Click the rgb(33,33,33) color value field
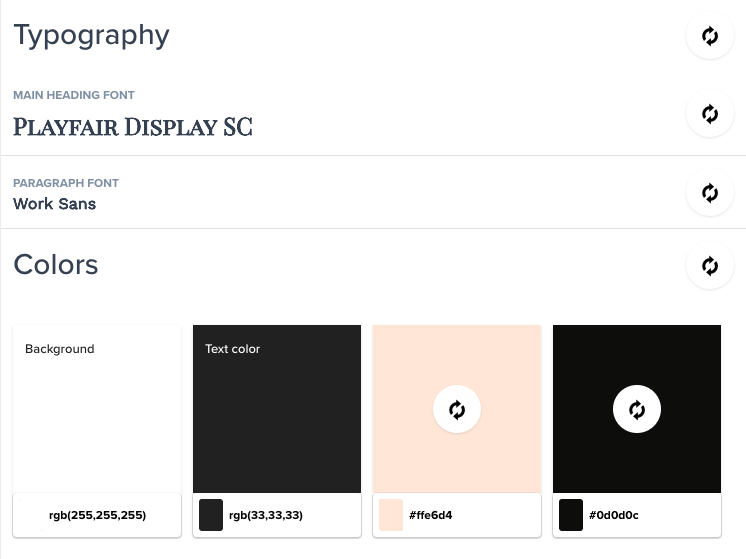Image resolution: width=746 pixels, height=559 pixels. point(266,516)
